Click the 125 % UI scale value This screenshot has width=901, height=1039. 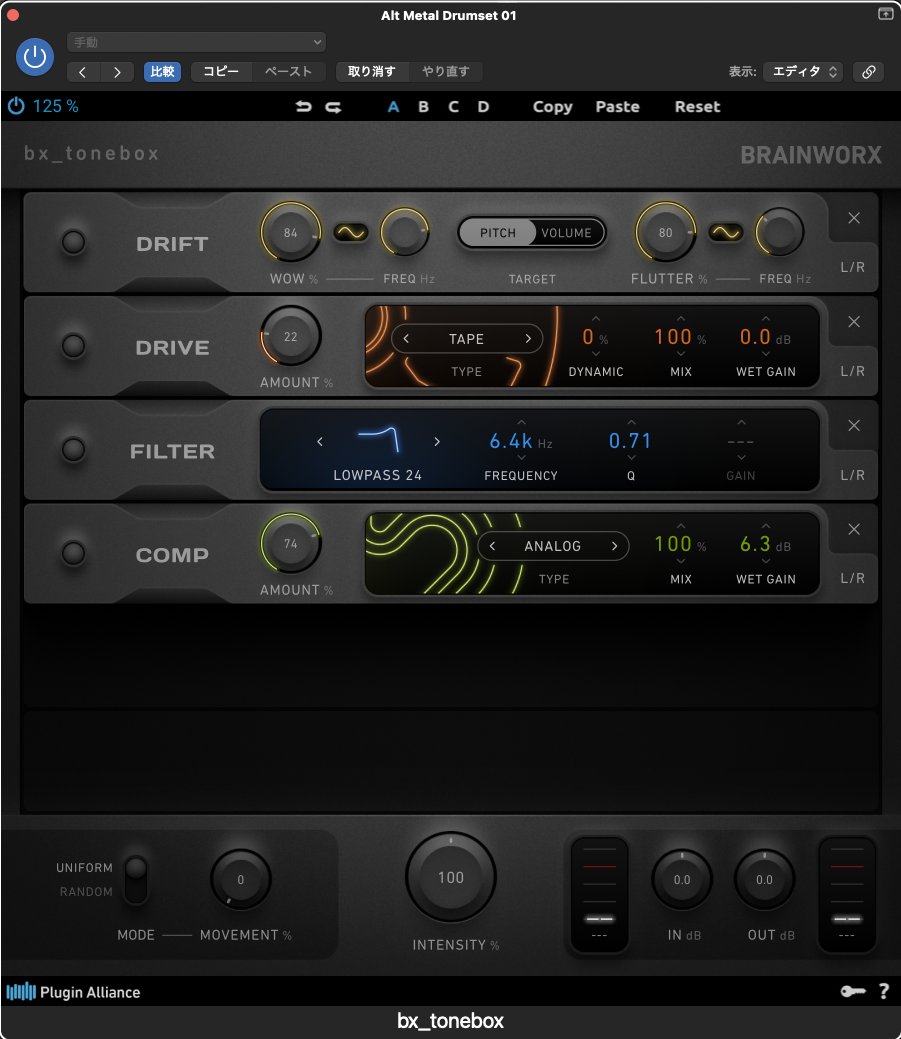pos(56,106)
